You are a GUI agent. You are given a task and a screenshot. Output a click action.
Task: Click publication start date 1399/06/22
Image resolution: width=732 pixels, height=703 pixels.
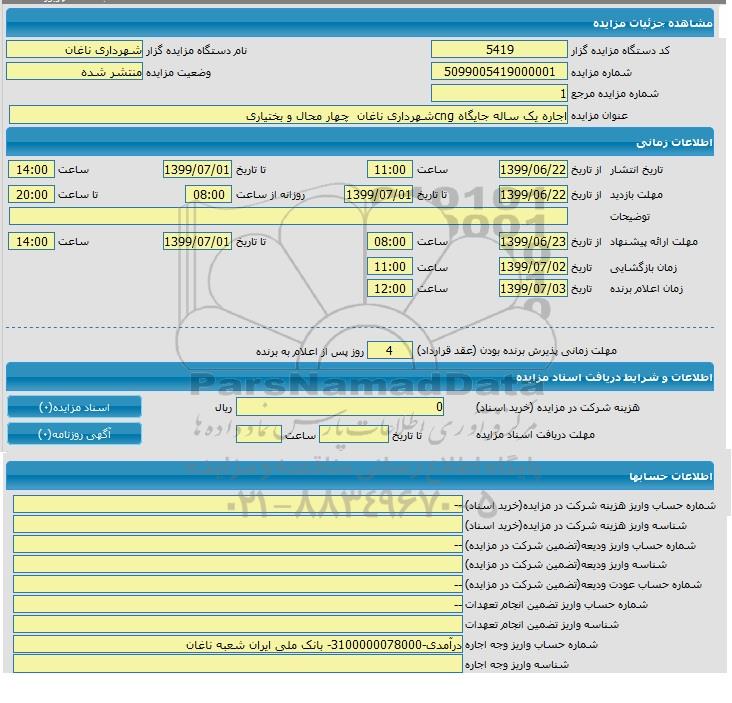(x=533, y=169)
